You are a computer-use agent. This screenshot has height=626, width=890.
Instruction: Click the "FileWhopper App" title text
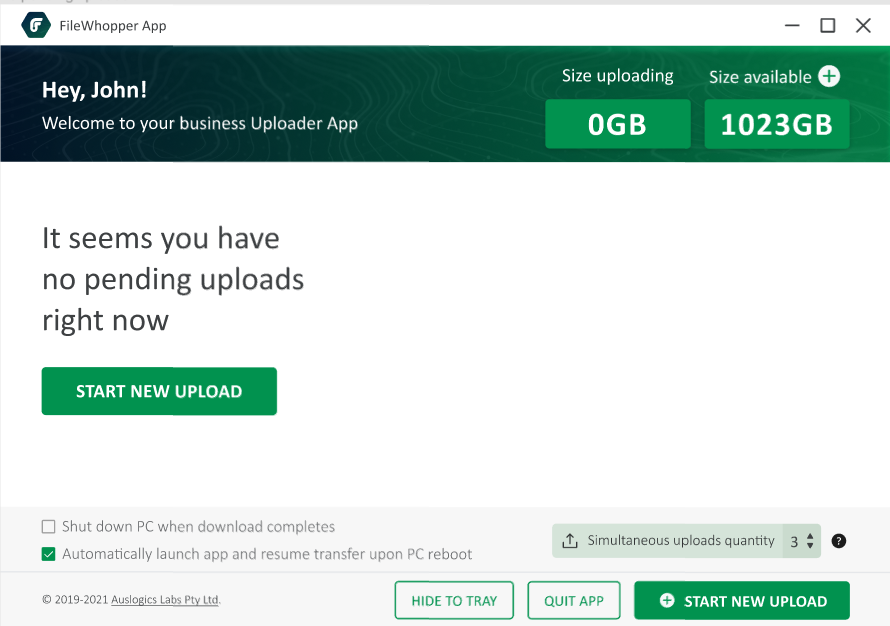click(x=113, y=26)
